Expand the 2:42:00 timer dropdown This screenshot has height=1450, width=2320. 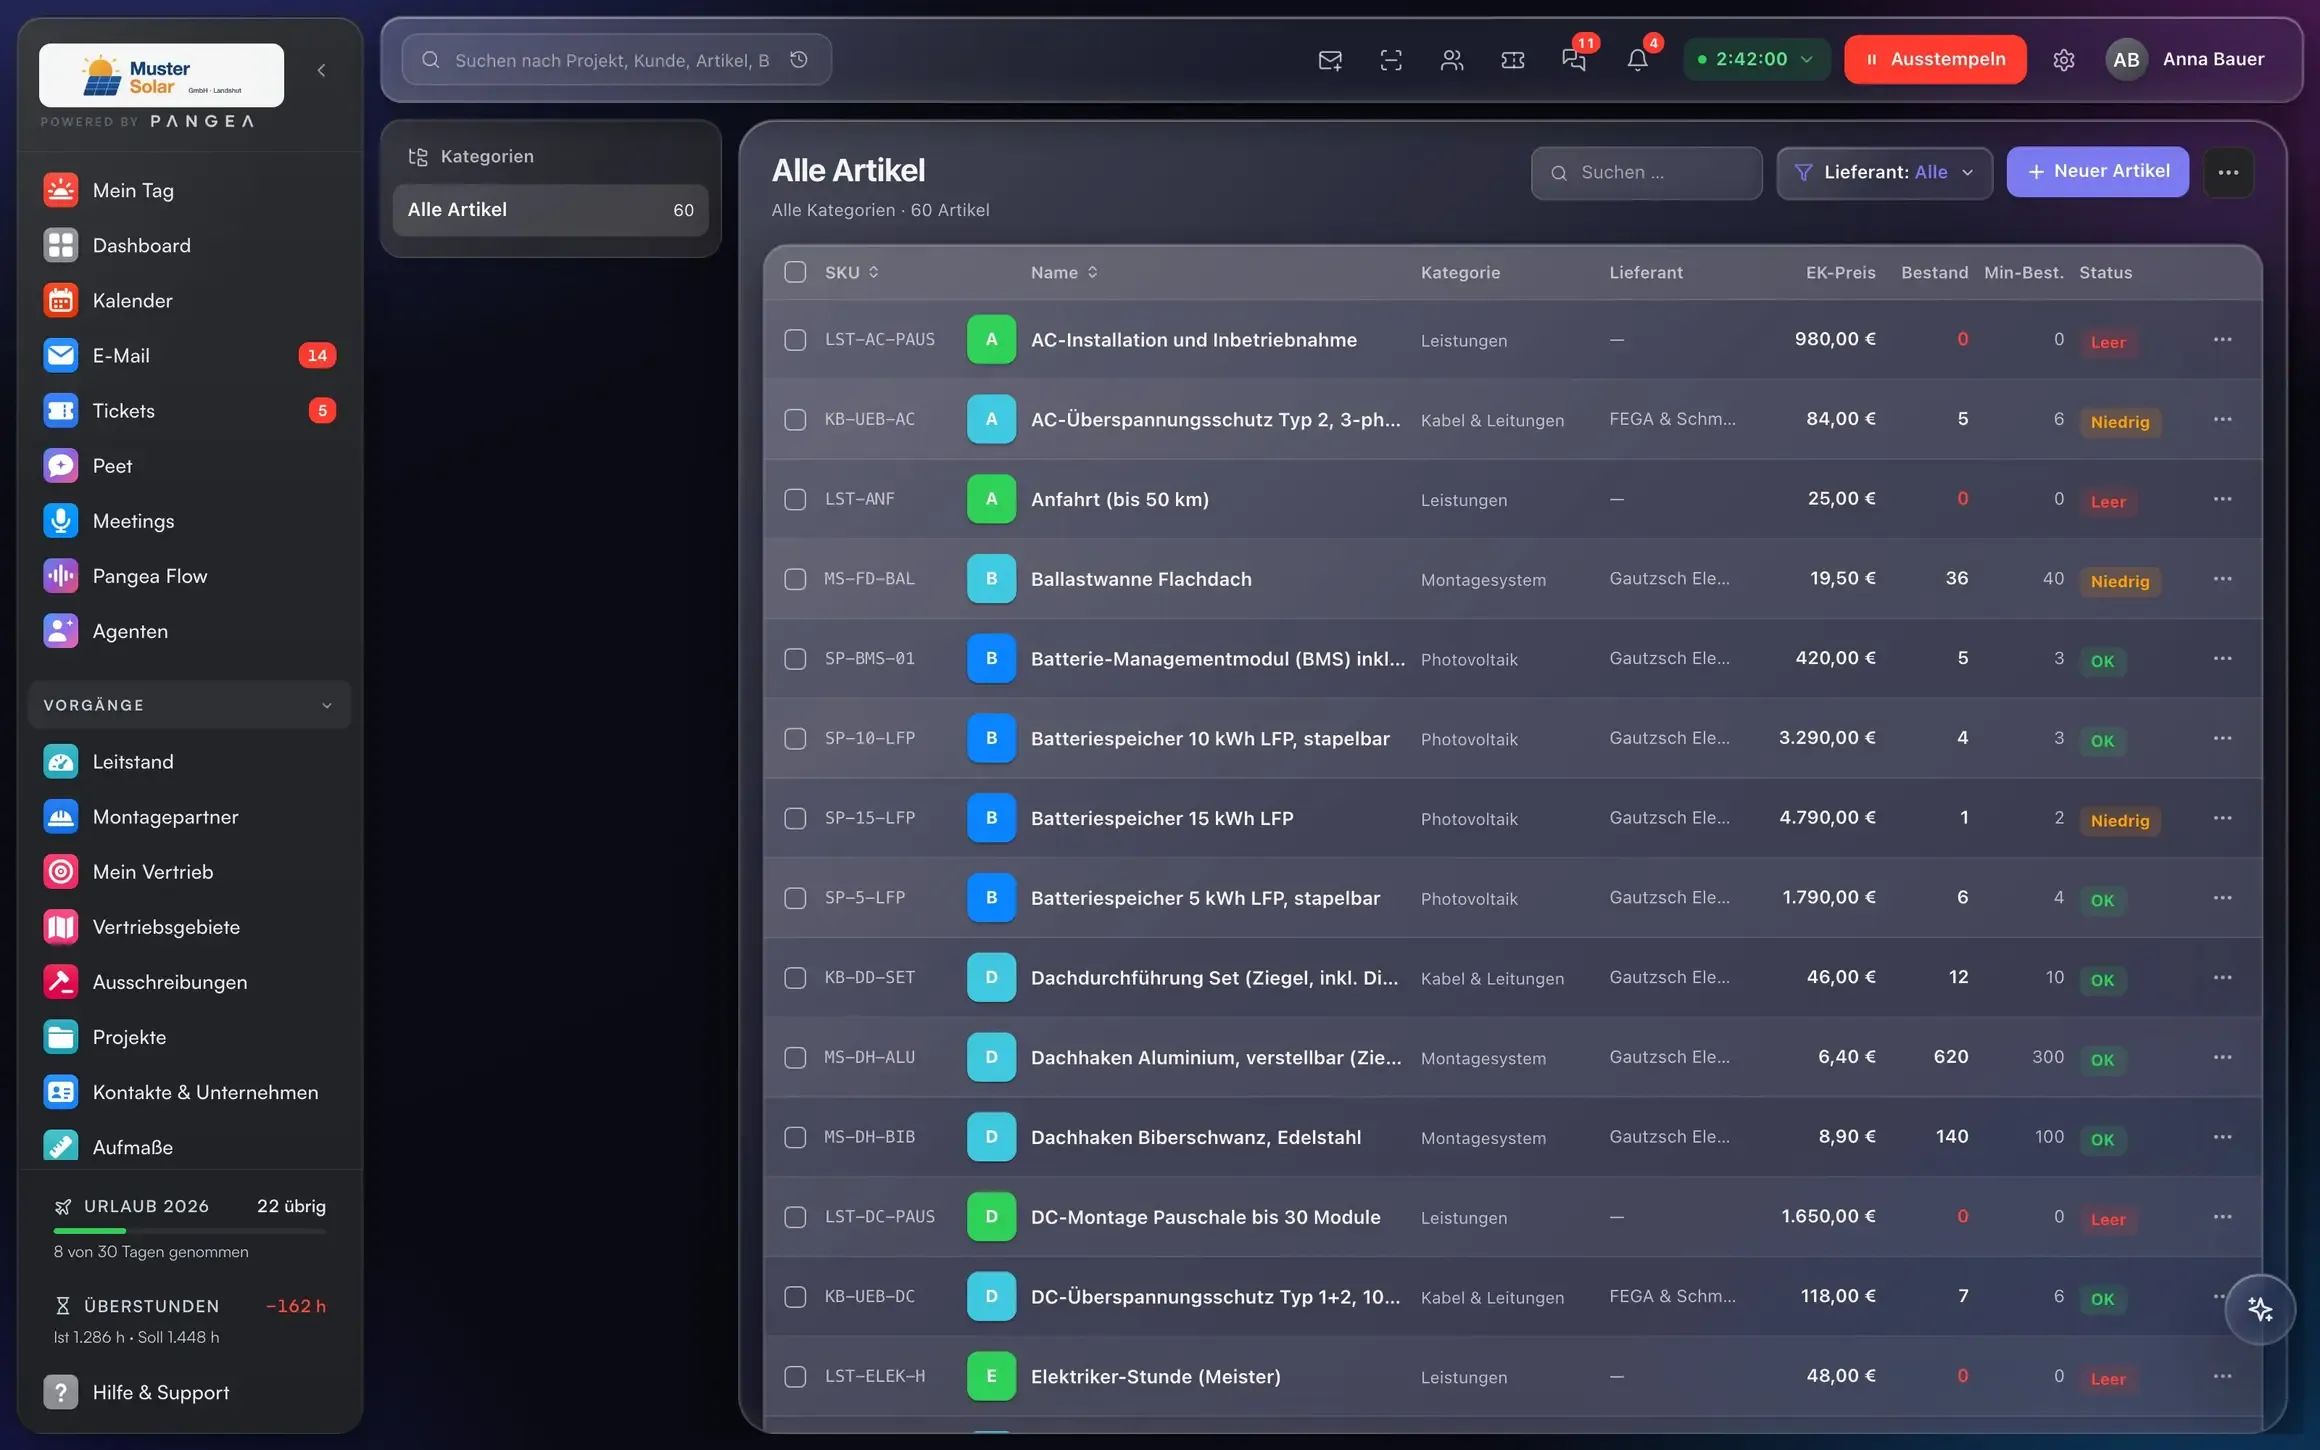point(1756,59)
